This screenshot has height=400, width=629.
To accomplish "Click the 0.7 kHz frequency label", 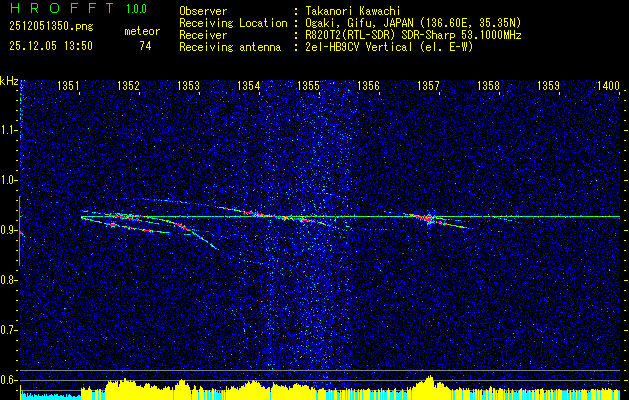I will 9,330.
